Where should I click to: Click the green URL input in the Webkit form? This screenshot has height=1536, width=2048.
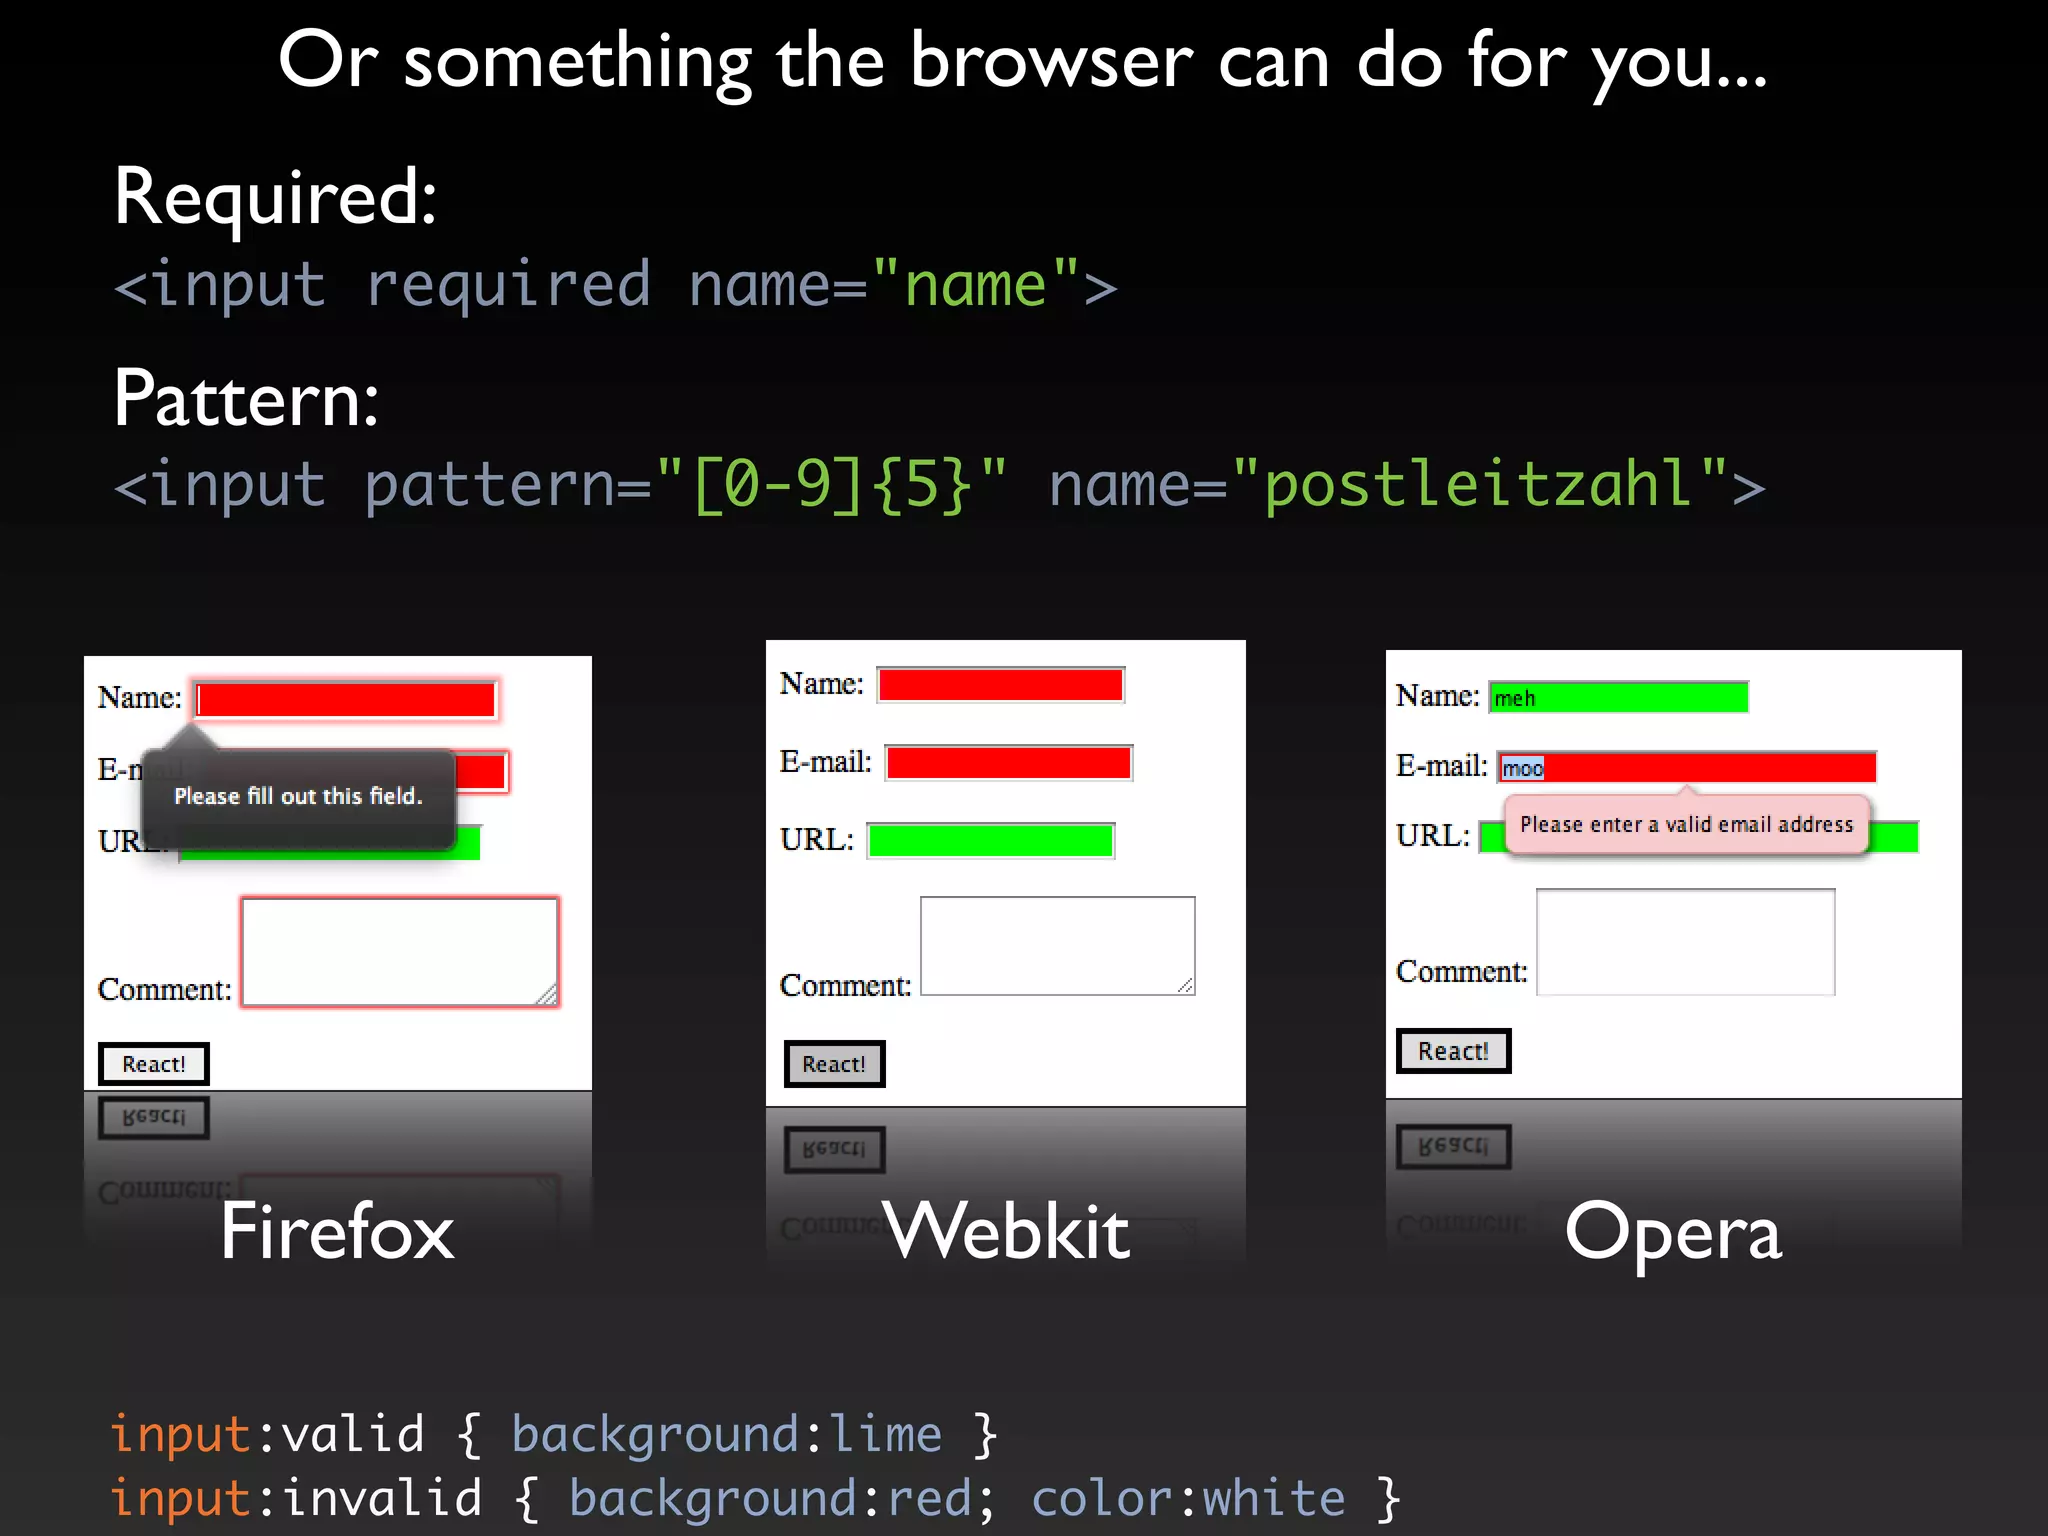[991, 841]
